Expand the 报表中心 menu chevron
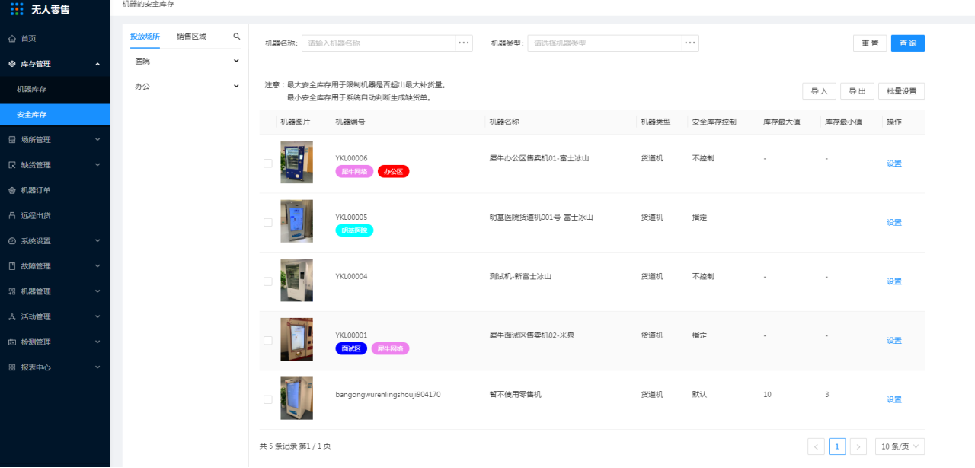The image size is (975, 468). point(98,367)
